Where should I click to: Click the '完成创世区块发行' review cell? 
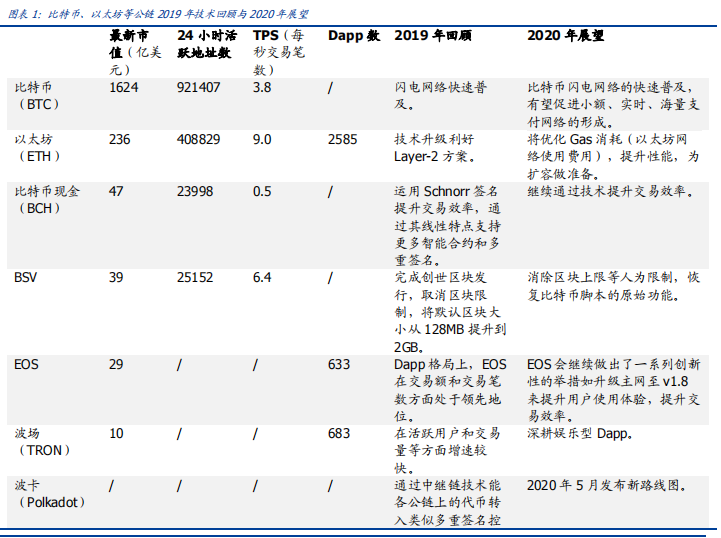tap(450, 312)
